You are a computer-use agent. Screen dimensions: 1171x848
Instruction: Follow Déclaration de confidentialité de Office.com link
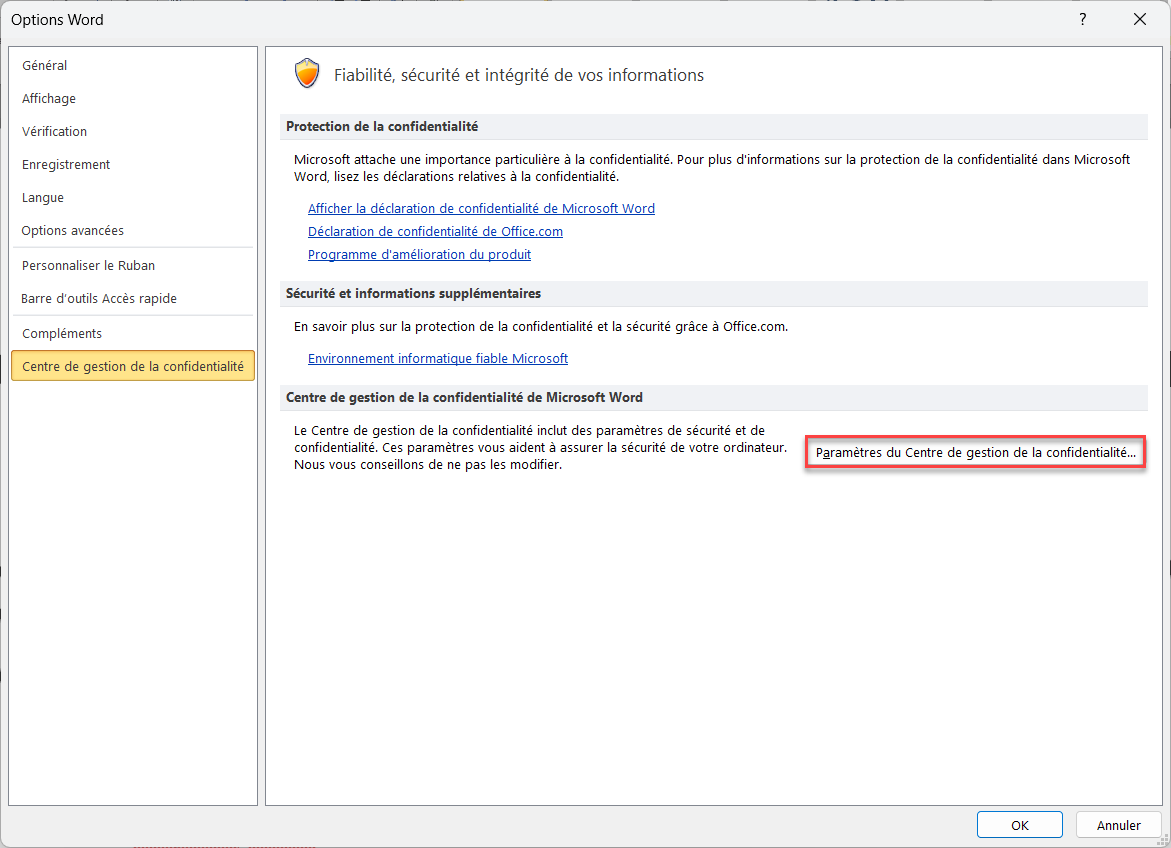pos(435,232)
